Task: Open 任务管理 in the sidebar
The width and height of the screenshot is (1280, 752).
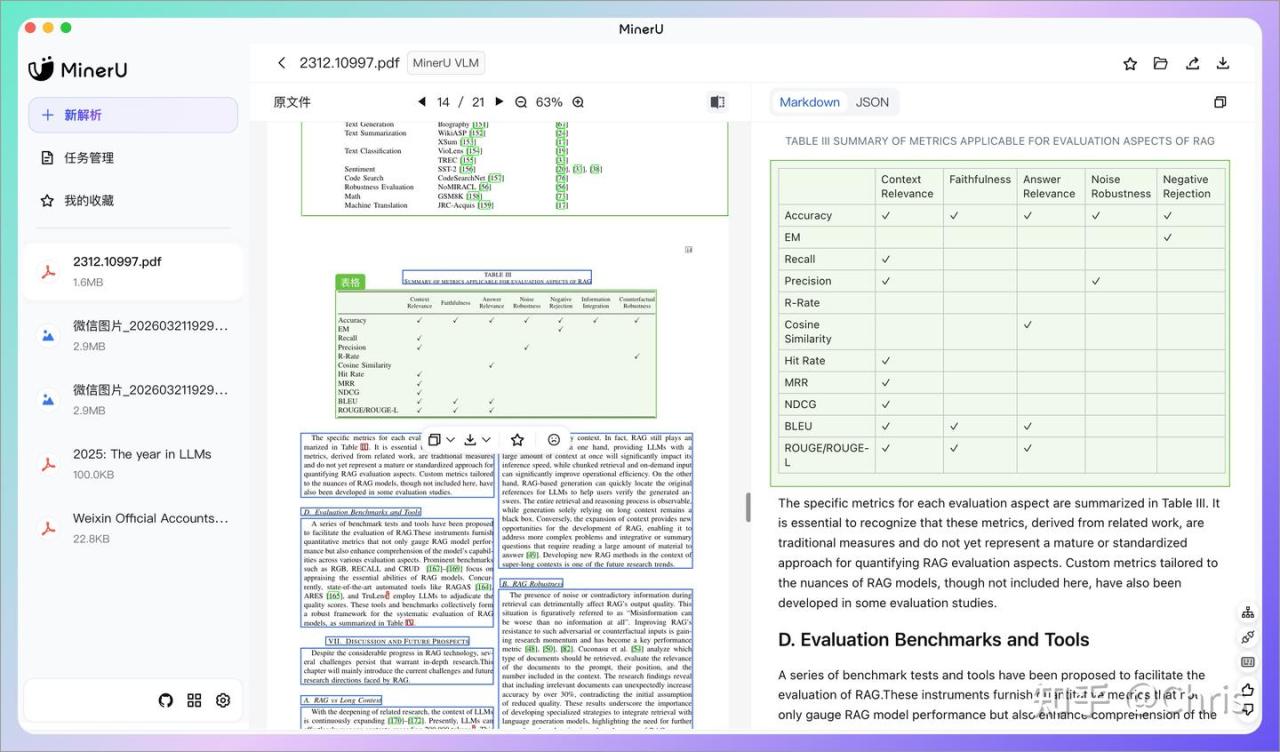Action: coord(88,158)
